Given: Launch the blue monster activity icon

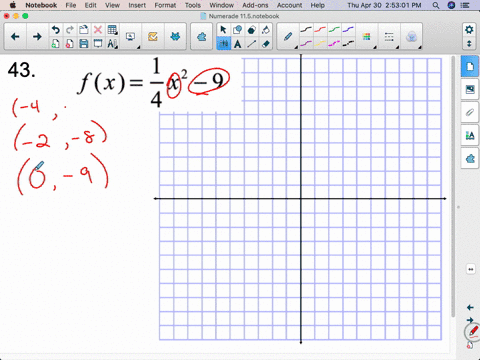Looking at the screenshot, I should tap(175, 37).
